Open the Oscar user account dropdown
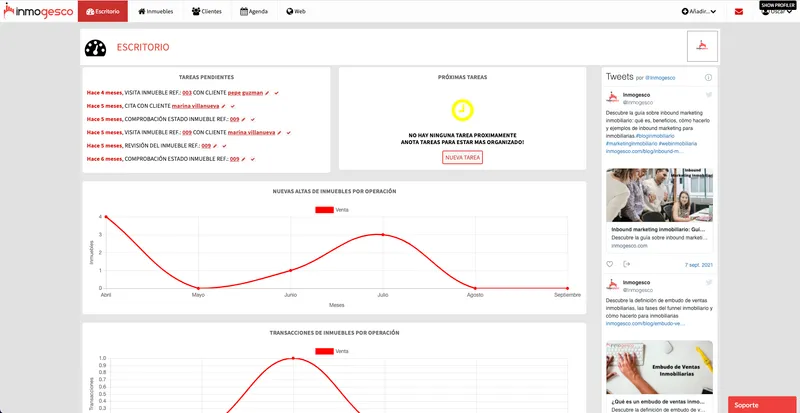Screen dimensions: 800x413 click(x=776, y=11)
